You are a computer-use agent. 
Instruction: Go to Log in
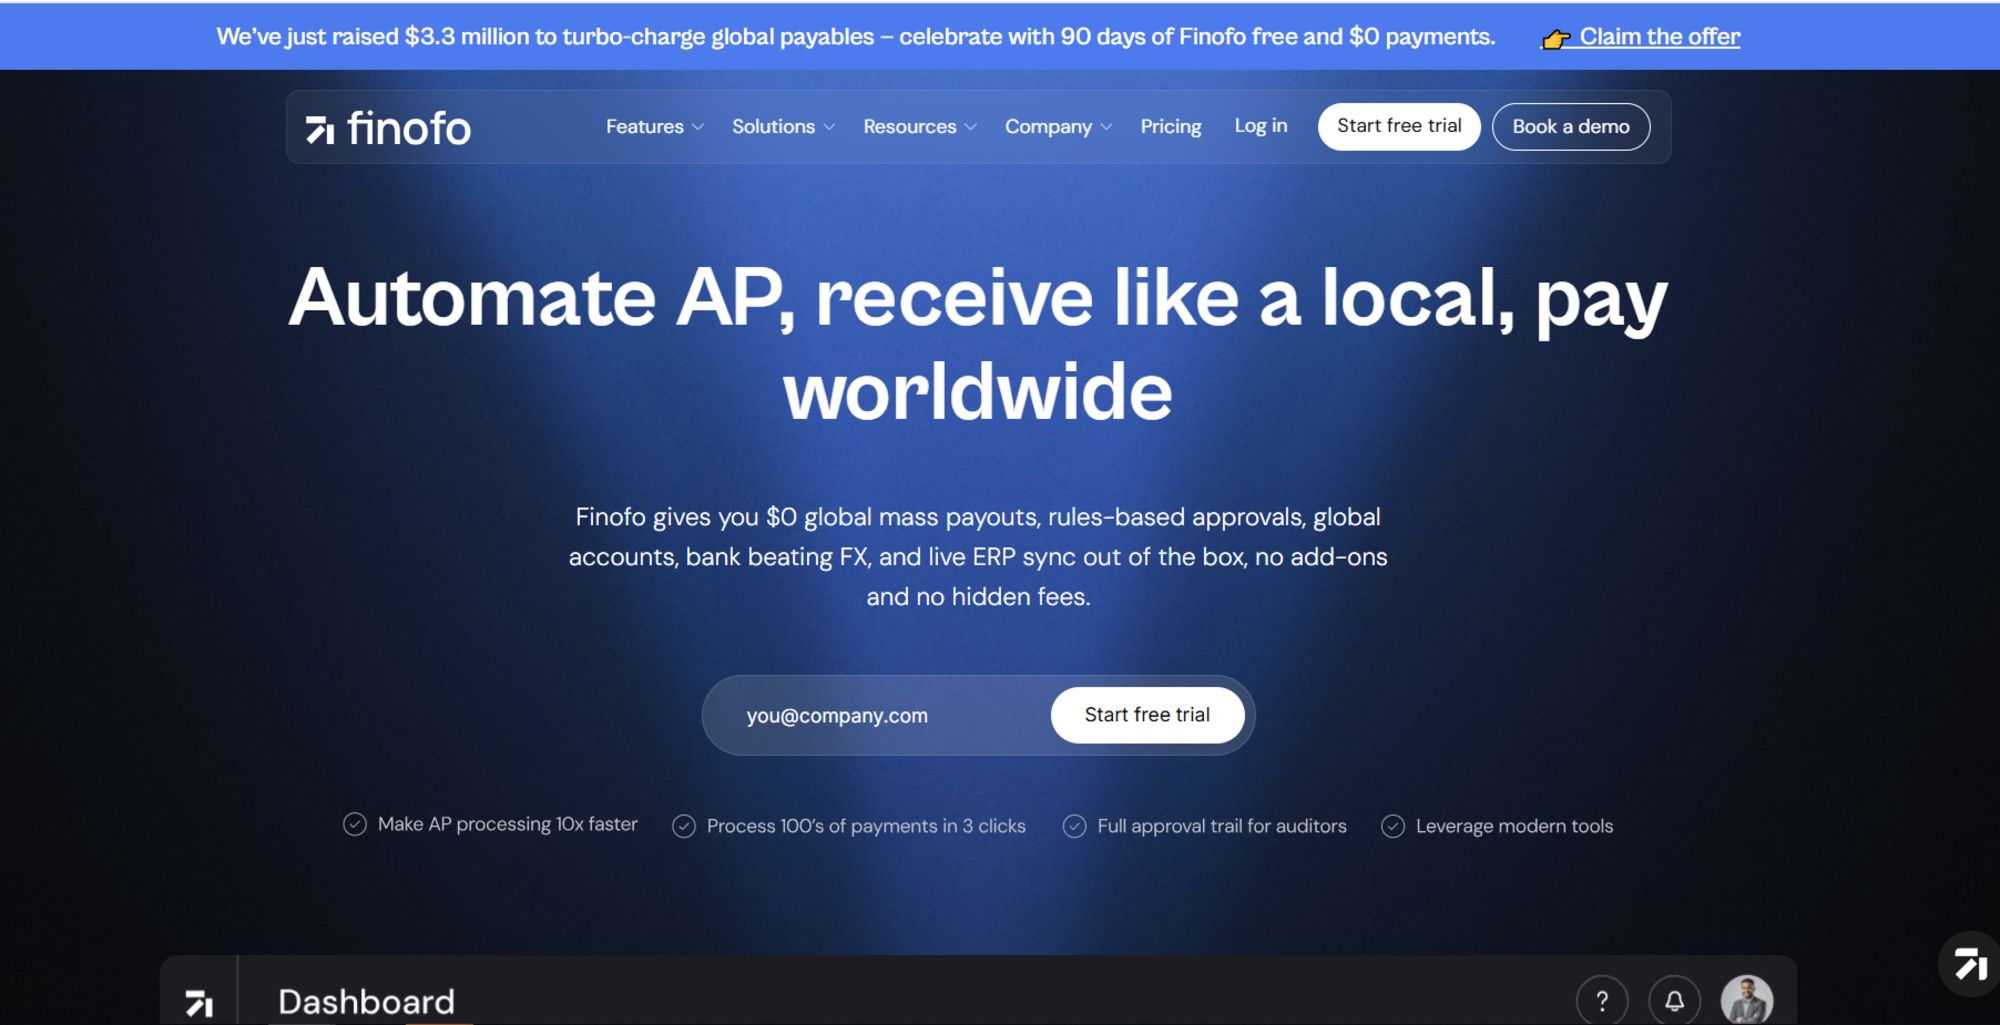1261,126
